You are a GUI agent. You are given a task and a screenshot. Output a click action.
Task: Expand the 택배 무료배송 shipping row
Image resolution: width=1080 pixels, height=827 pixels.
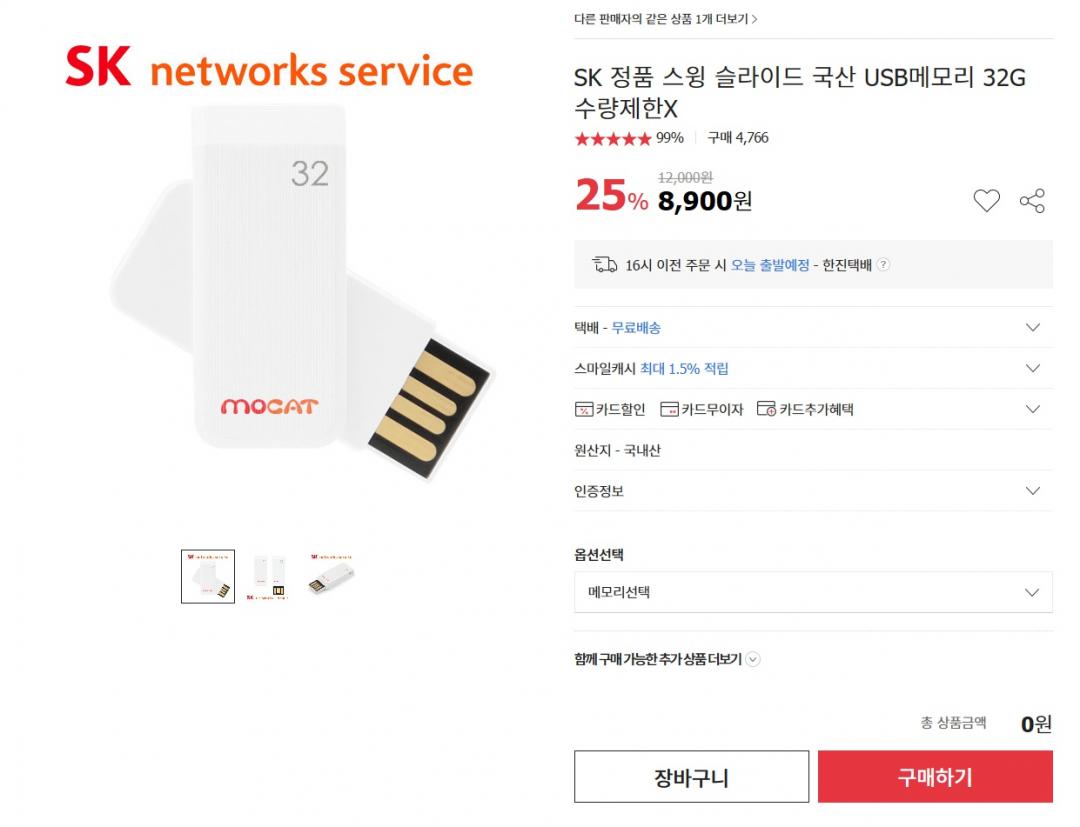[x=813, y=327]
